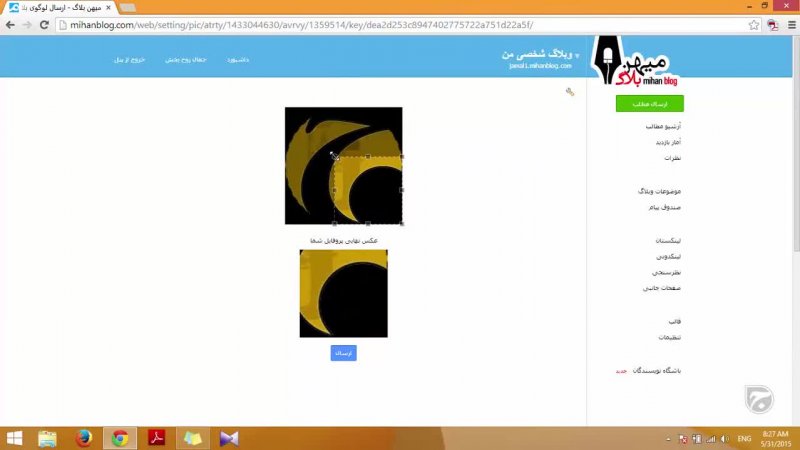Viewport: 800px width, 450px height.
Task: Expand the وبلاگ شخصی من dropdown arrow
Action: [x=577, y=55]
